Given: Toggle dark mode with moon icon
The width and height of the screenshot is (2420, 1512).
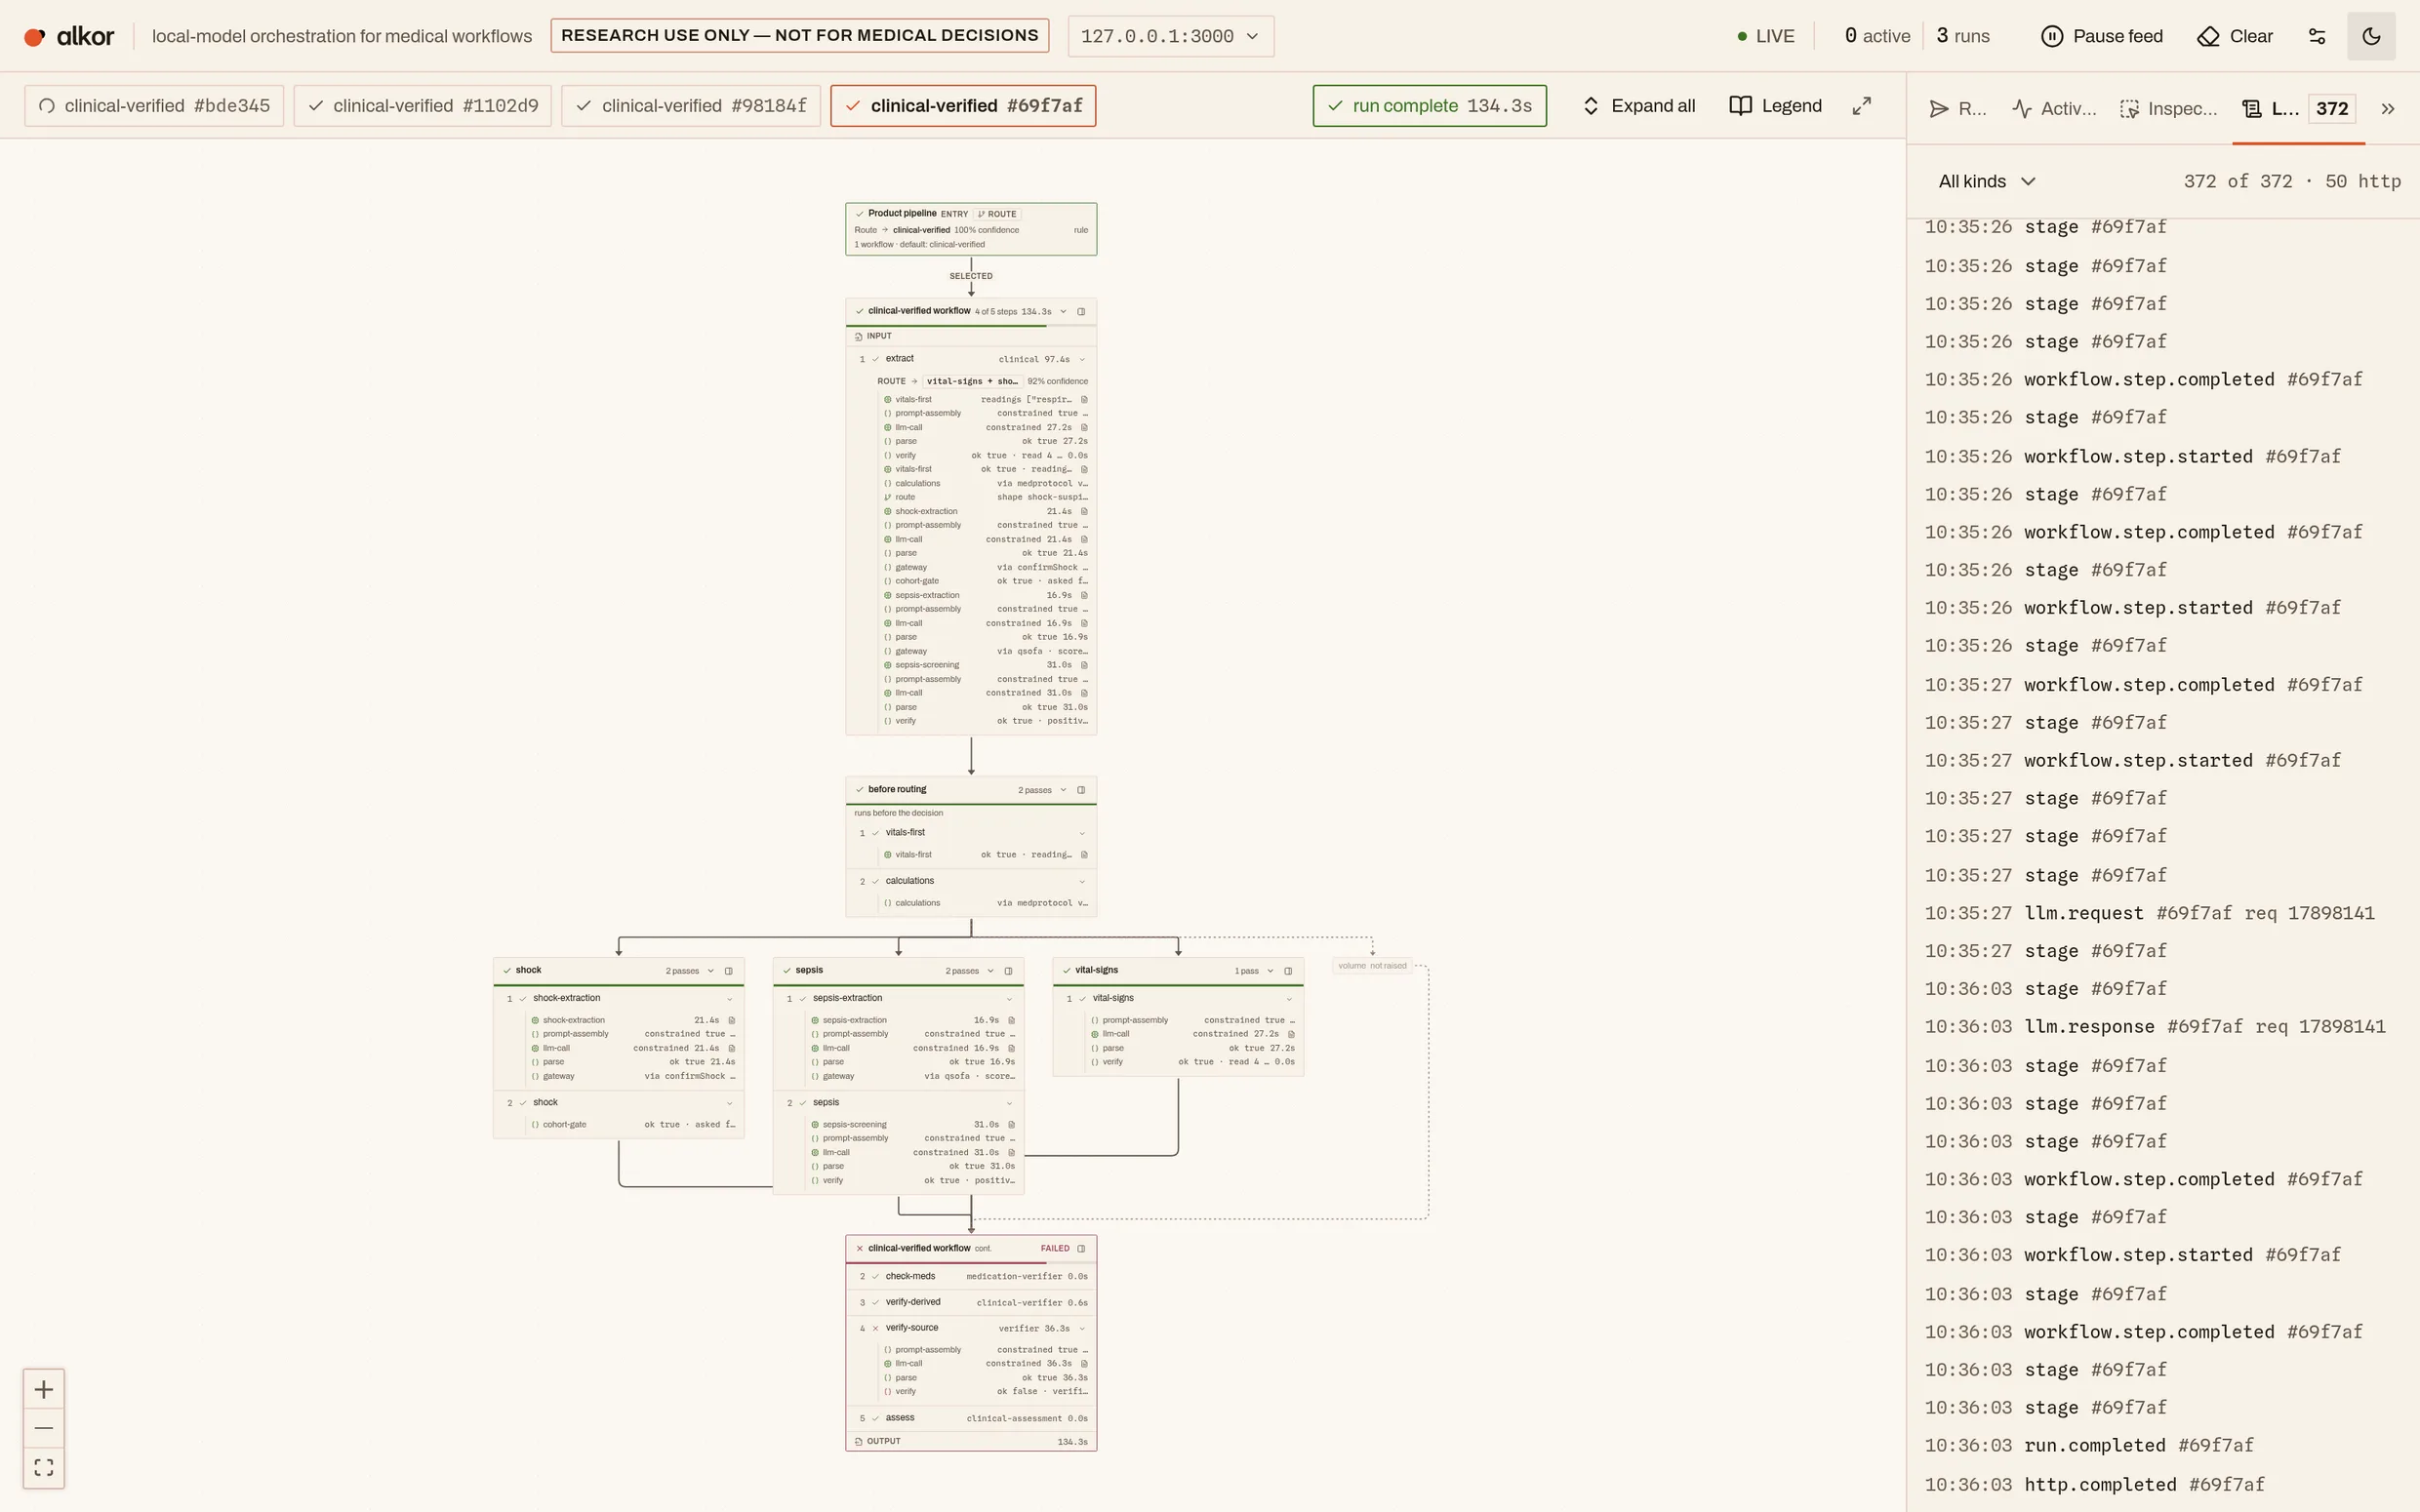Looking at the screenshot, I should pos(2371,36).
